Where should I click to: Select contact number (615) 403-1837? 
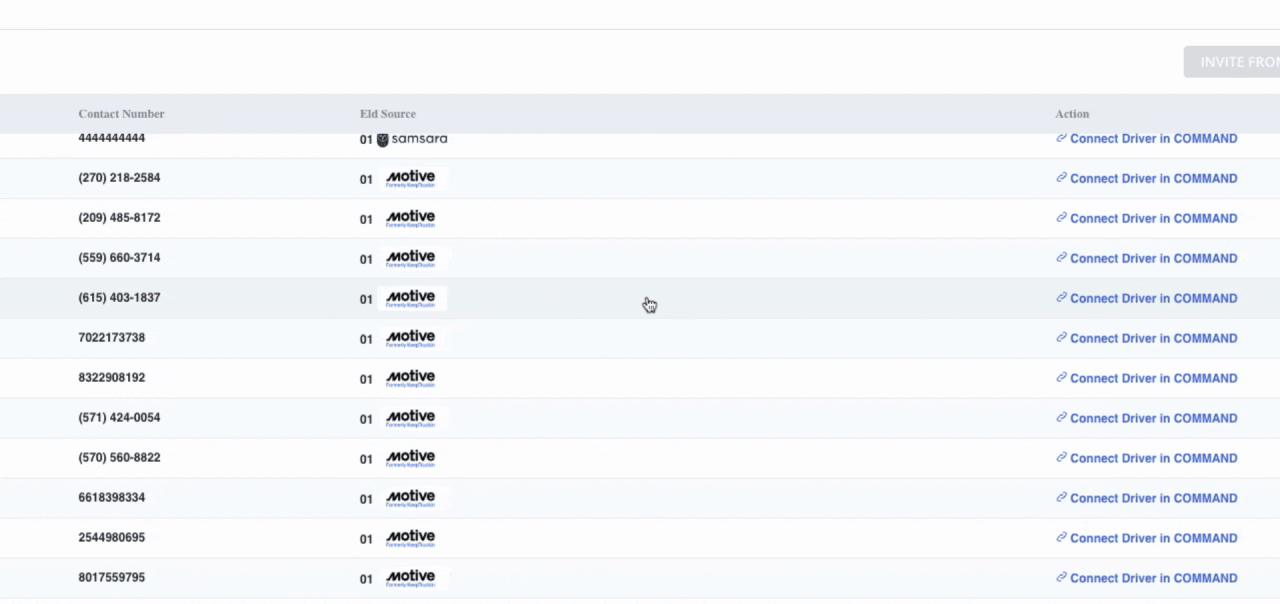119,298
